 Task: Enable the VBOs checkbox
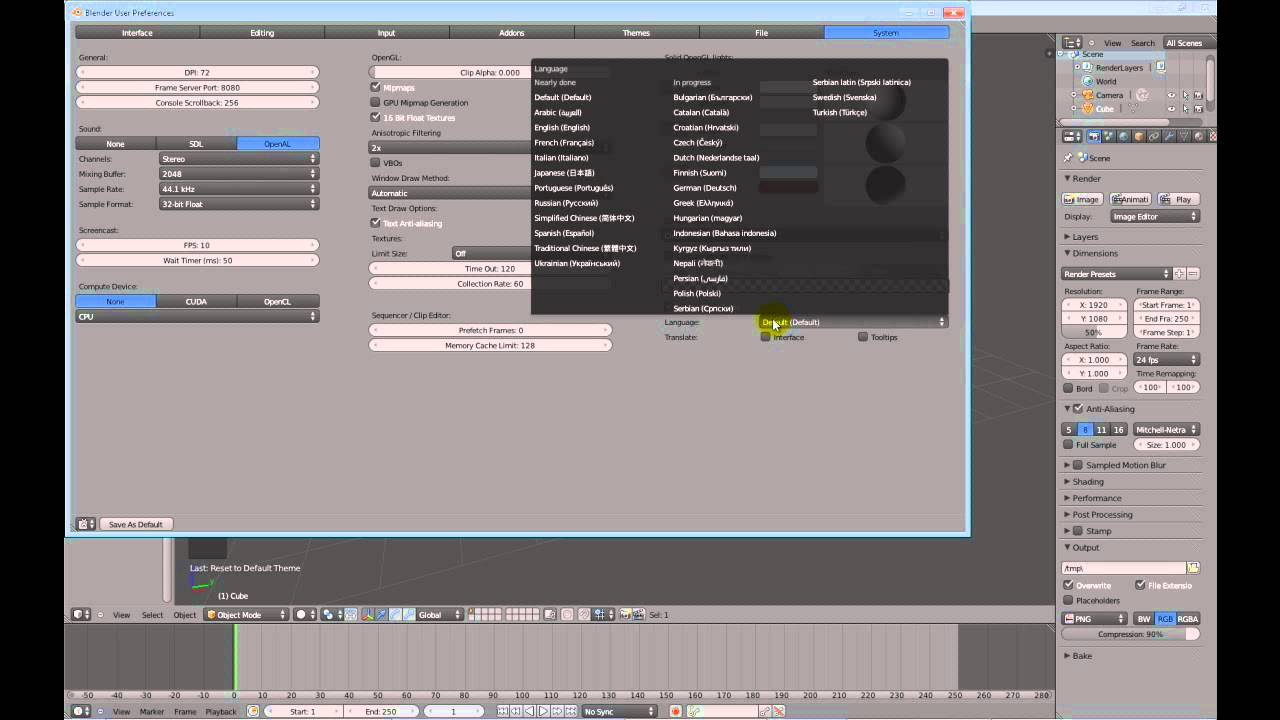[375, 162]
